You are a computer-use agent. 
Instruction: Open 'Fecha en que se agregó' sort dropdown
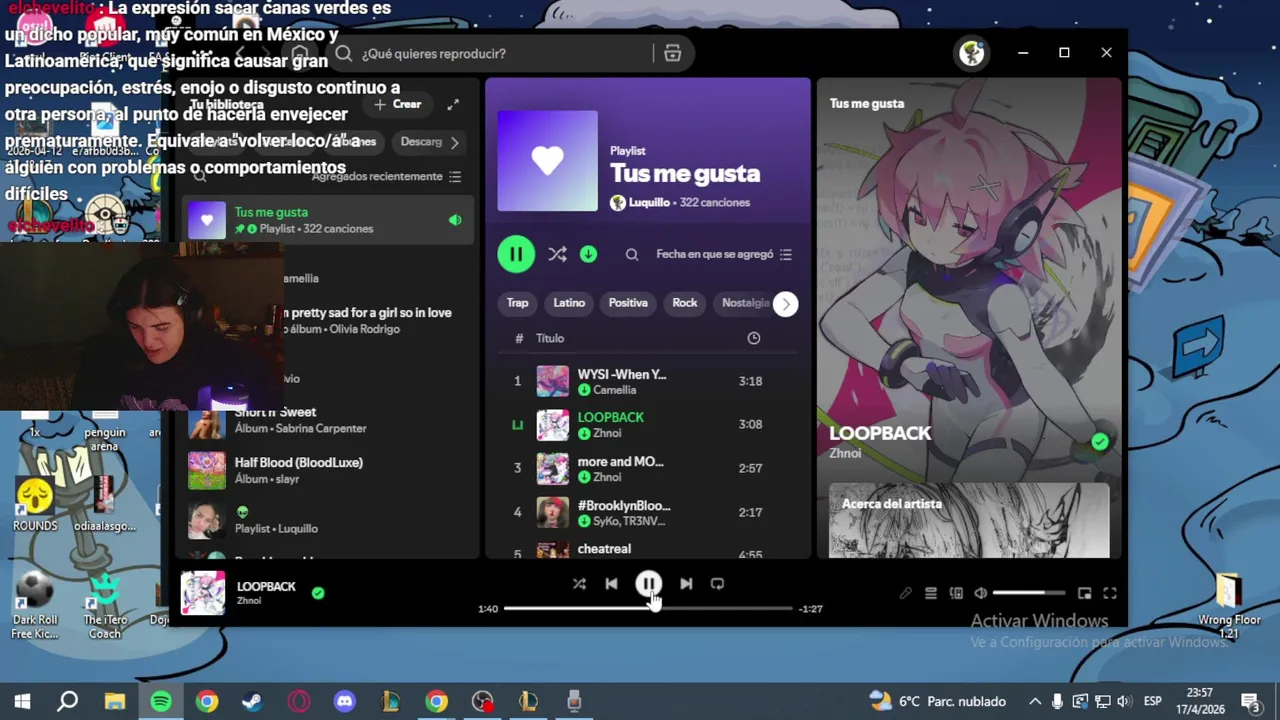click(x=724, y=254)
